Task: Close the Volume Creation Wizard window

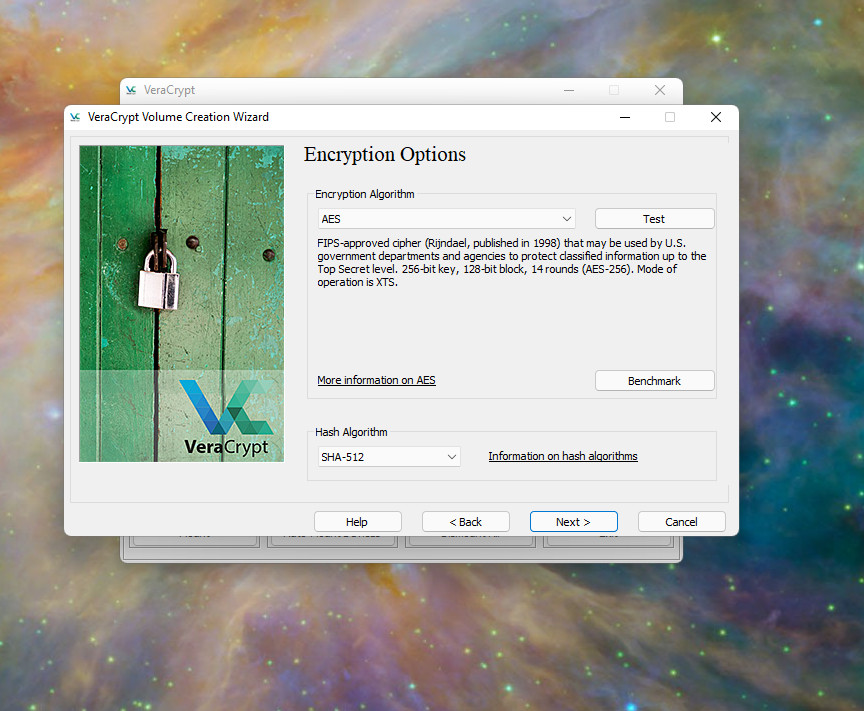Action: click(716, 117)
